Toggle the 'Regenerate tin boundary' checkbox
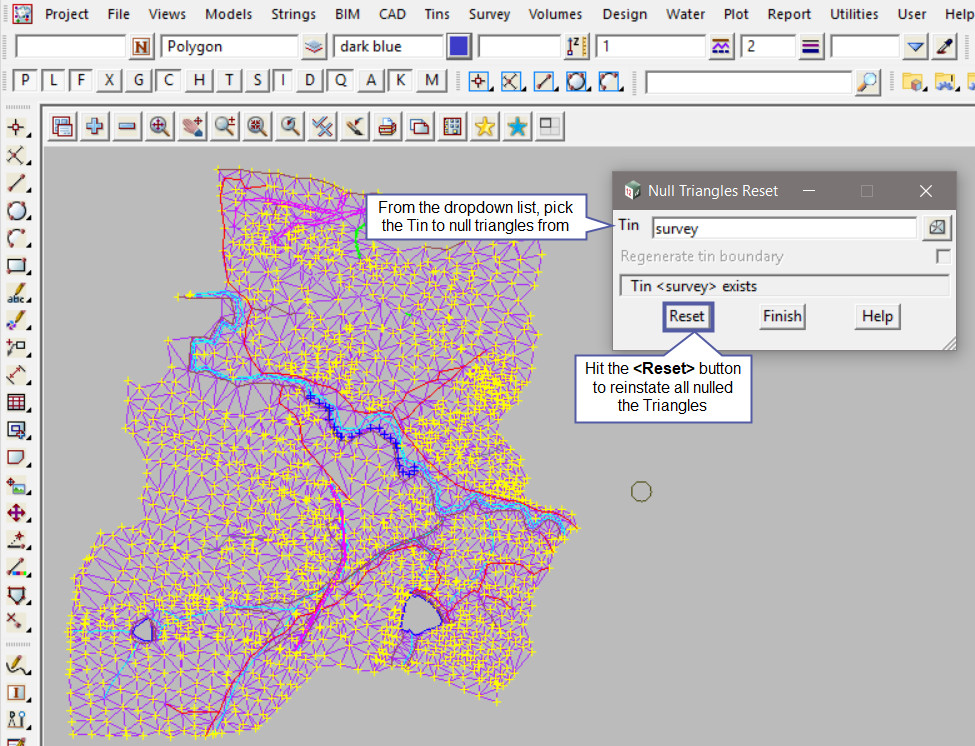975x746 pixels. point(942,257)
